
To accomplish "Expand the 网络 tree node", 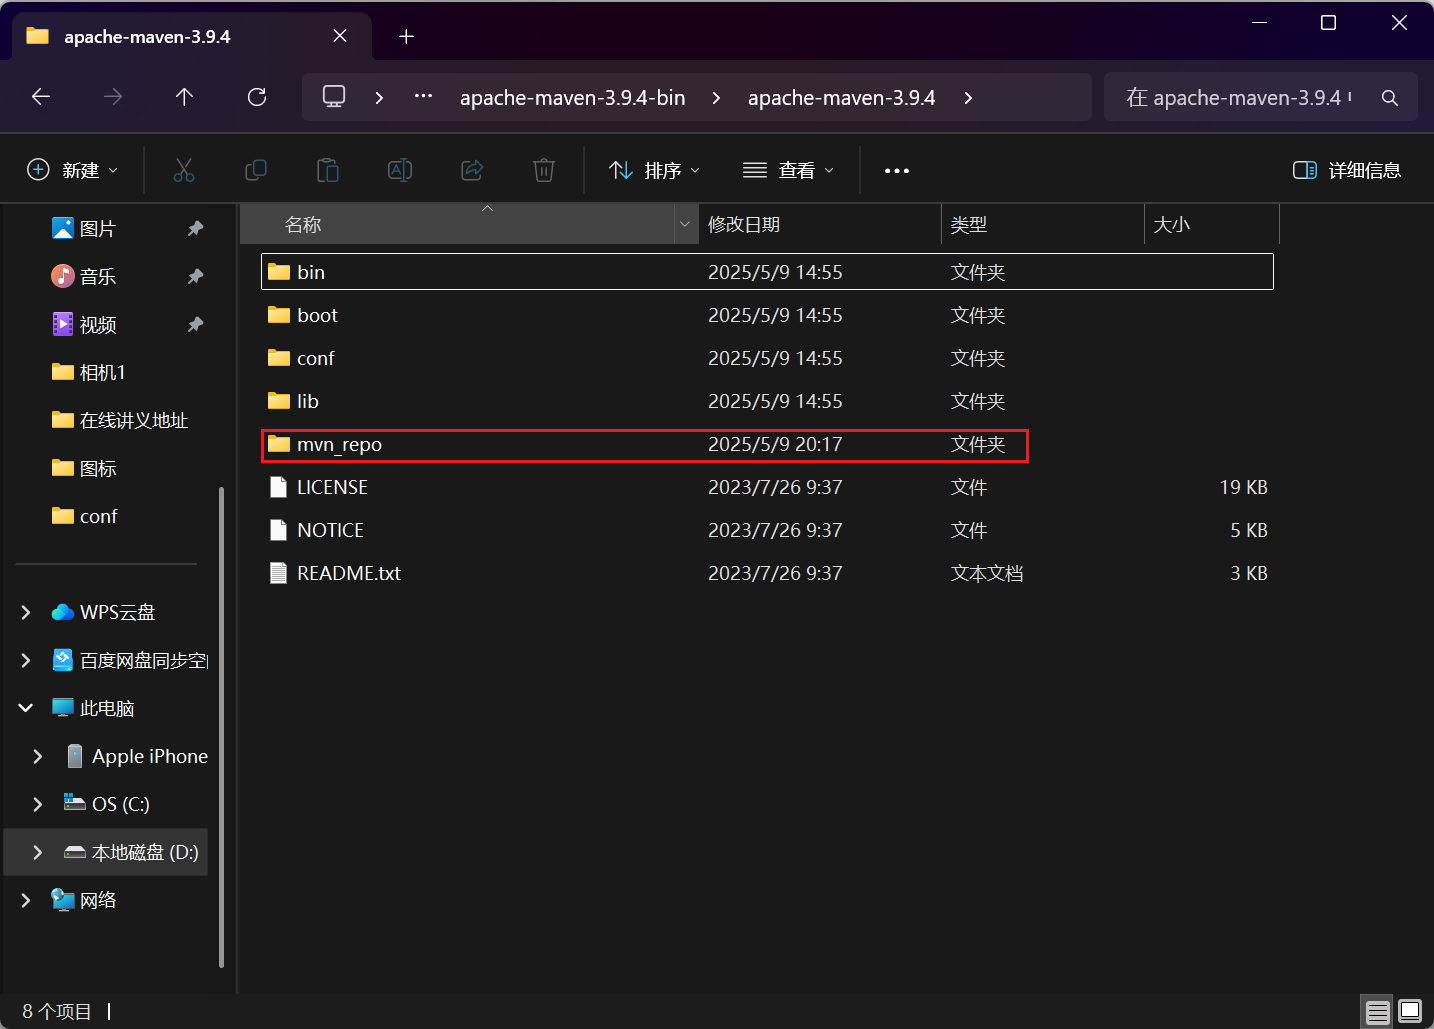I will click(x=26, y=900).
